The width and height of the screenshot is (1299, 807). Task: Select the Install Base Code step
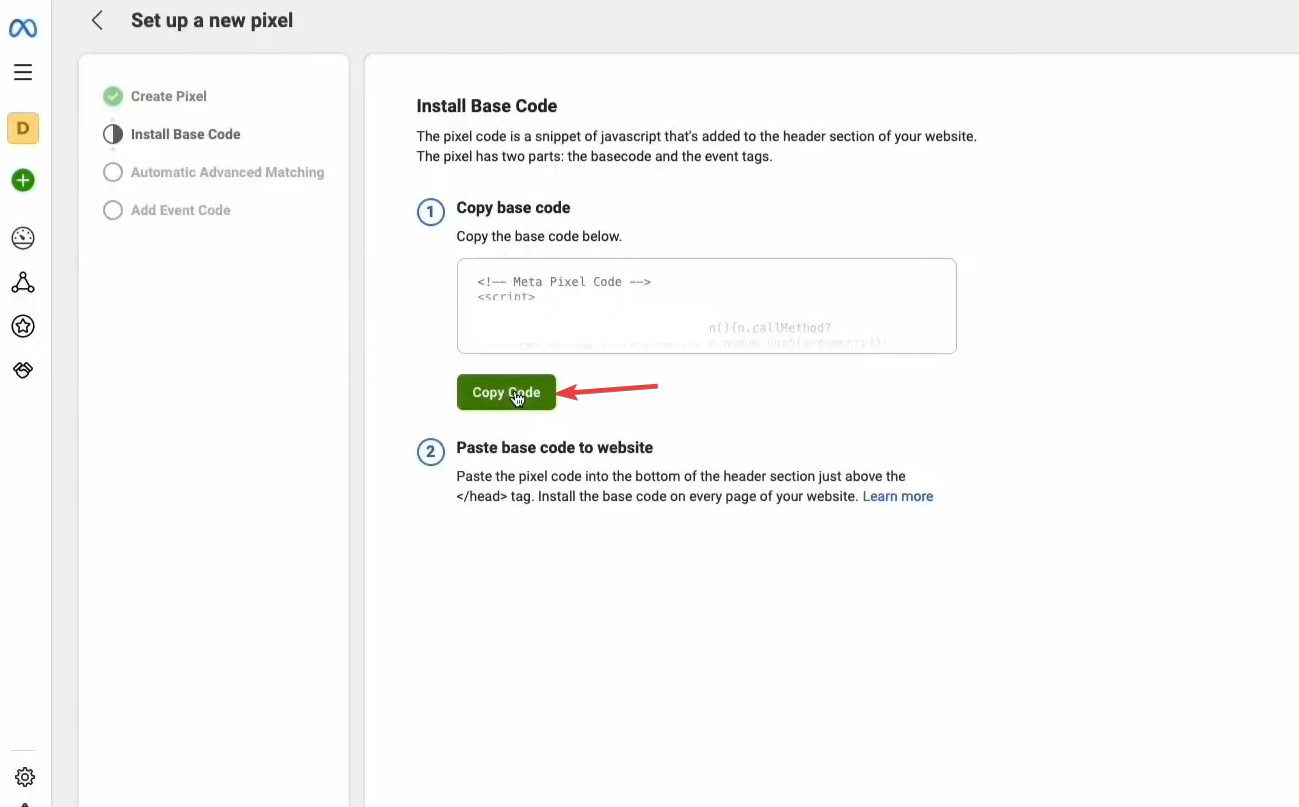[x=186, y=134]
